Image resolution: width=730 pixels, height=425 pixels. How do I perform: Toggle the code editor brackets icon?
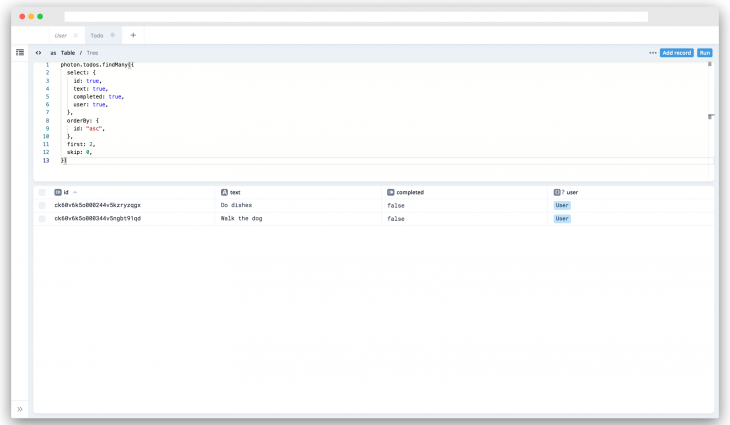point(39,52)
